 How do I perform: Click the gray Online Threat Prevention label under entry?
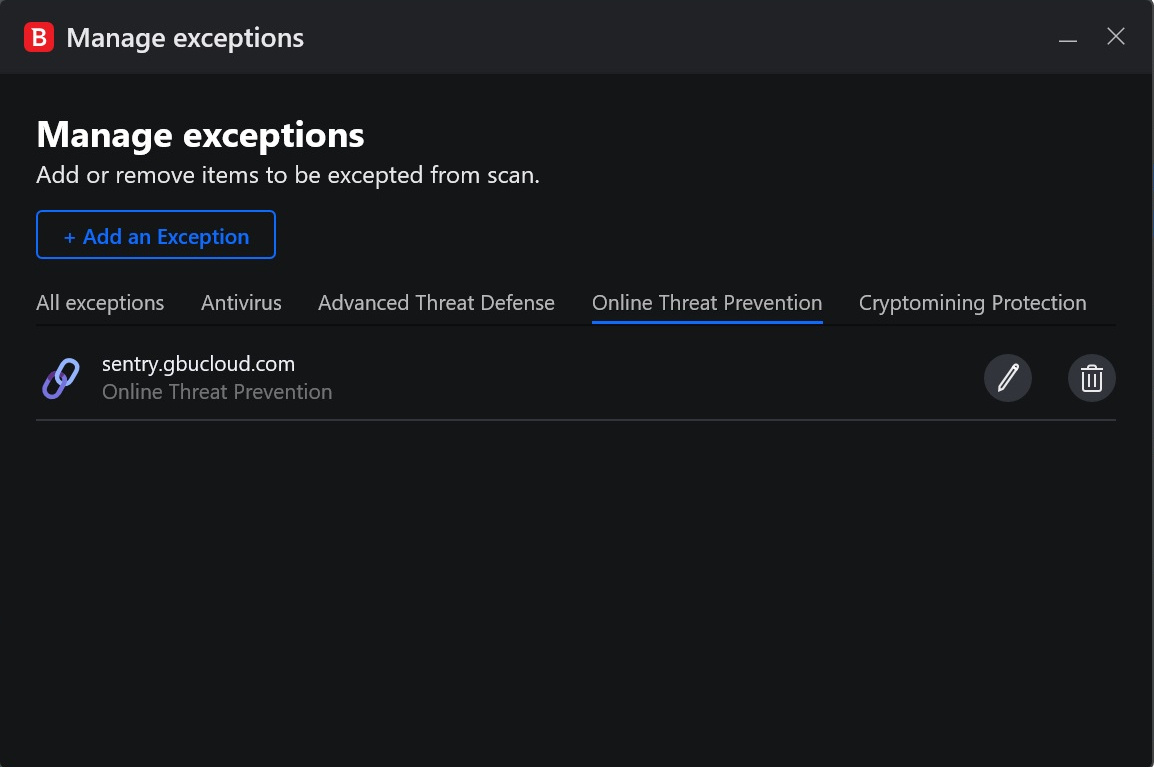217,392
